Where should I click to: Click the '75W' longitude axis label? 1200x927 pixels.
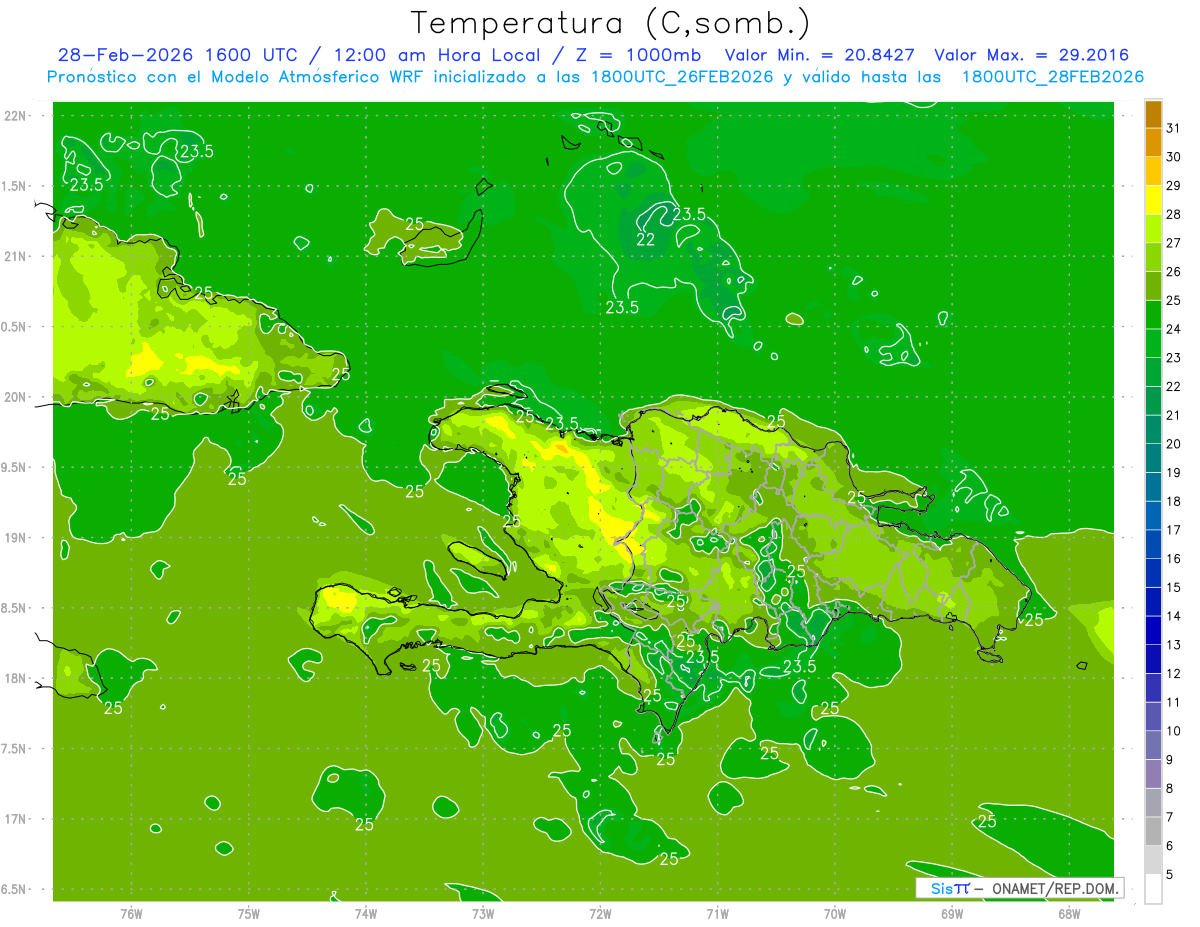249,913
